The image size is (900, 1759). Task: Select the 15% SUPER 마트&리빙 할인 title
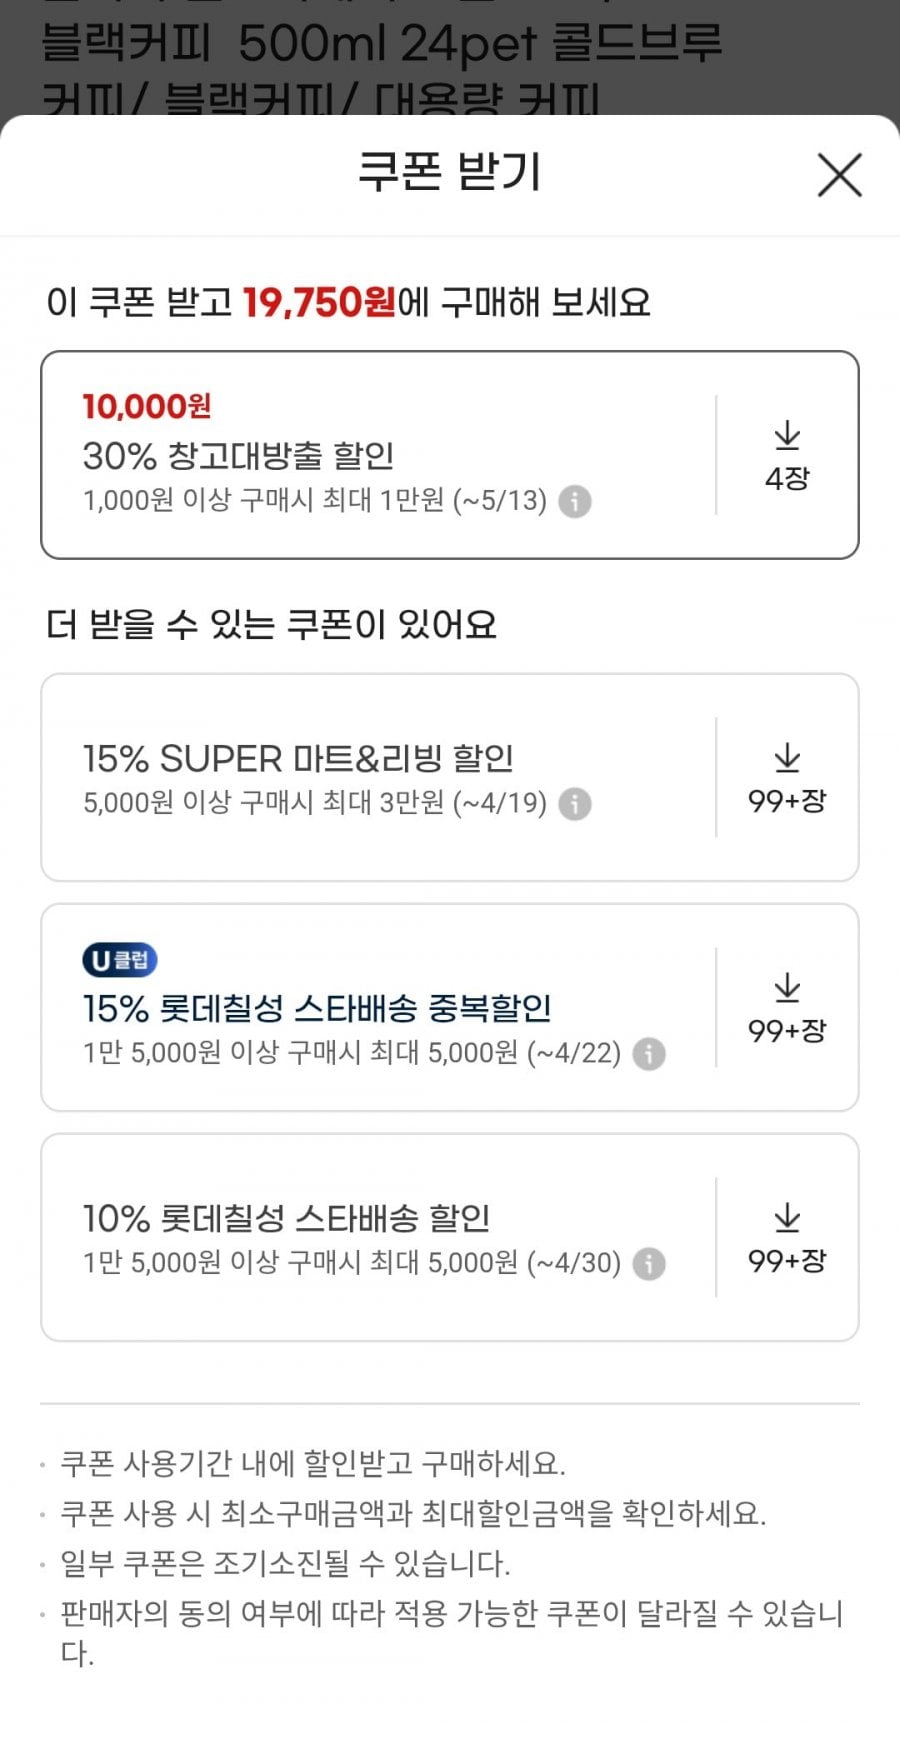298,759
